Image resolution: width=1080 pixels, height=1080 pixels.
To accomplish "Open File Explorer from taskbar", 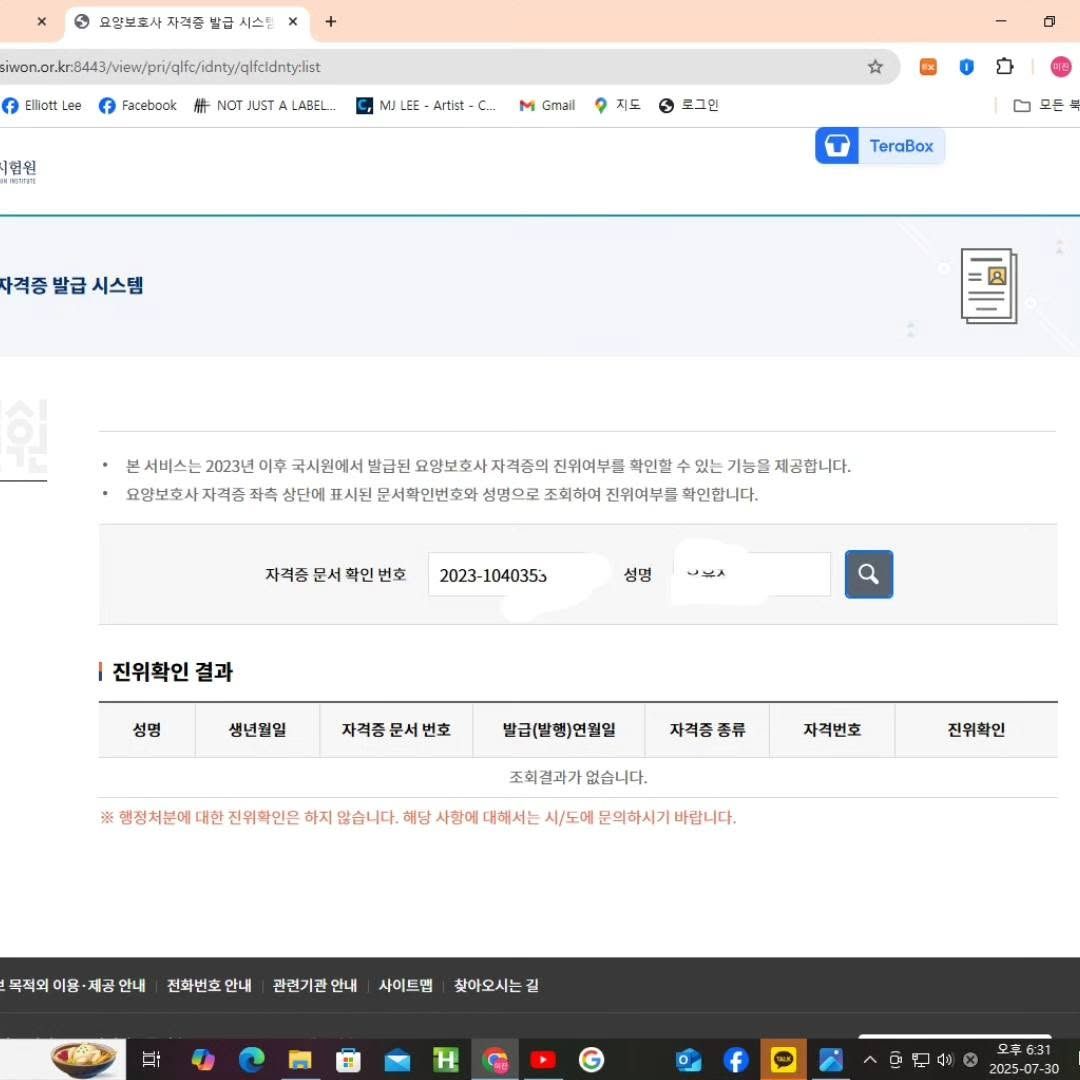I will pyautogui.click(x=300, y=1059).
